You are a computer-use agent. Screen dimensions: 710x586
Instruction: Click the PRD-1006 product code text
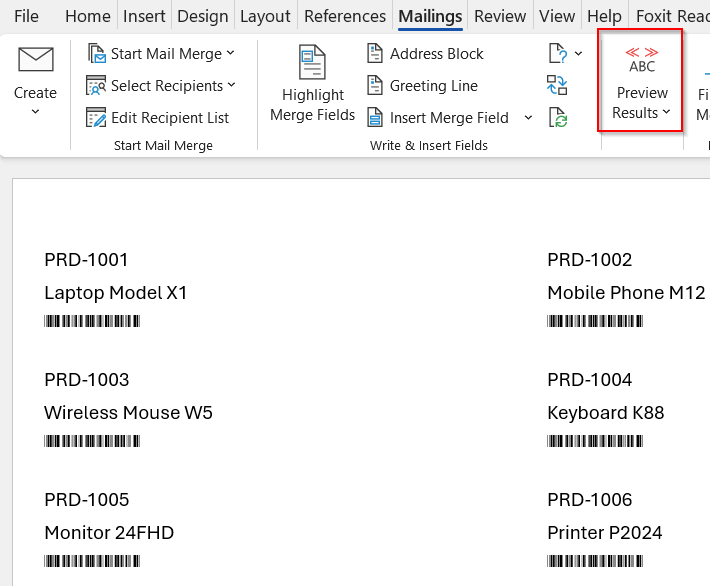click(590, 500)
